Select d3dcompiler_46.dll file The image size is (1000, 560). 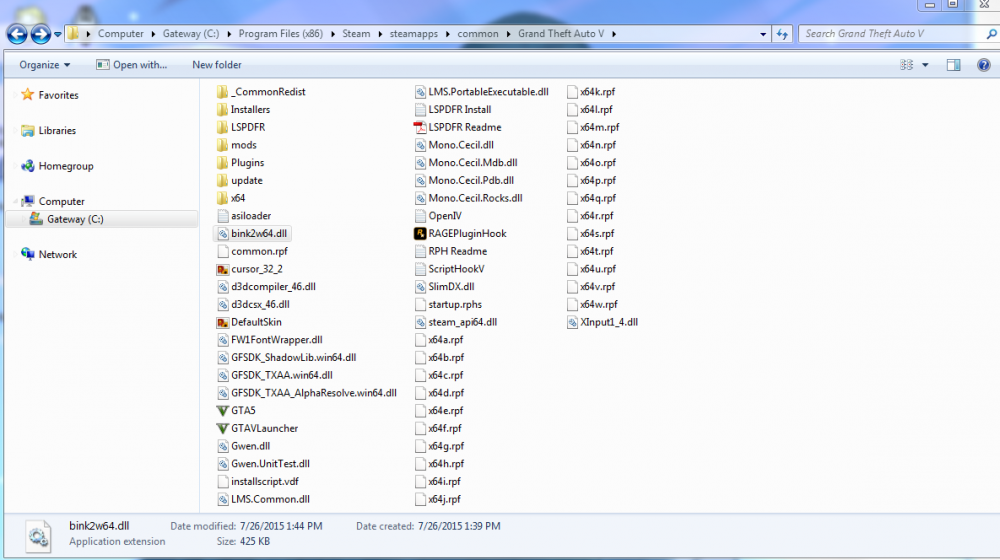(x=267, y=287)
